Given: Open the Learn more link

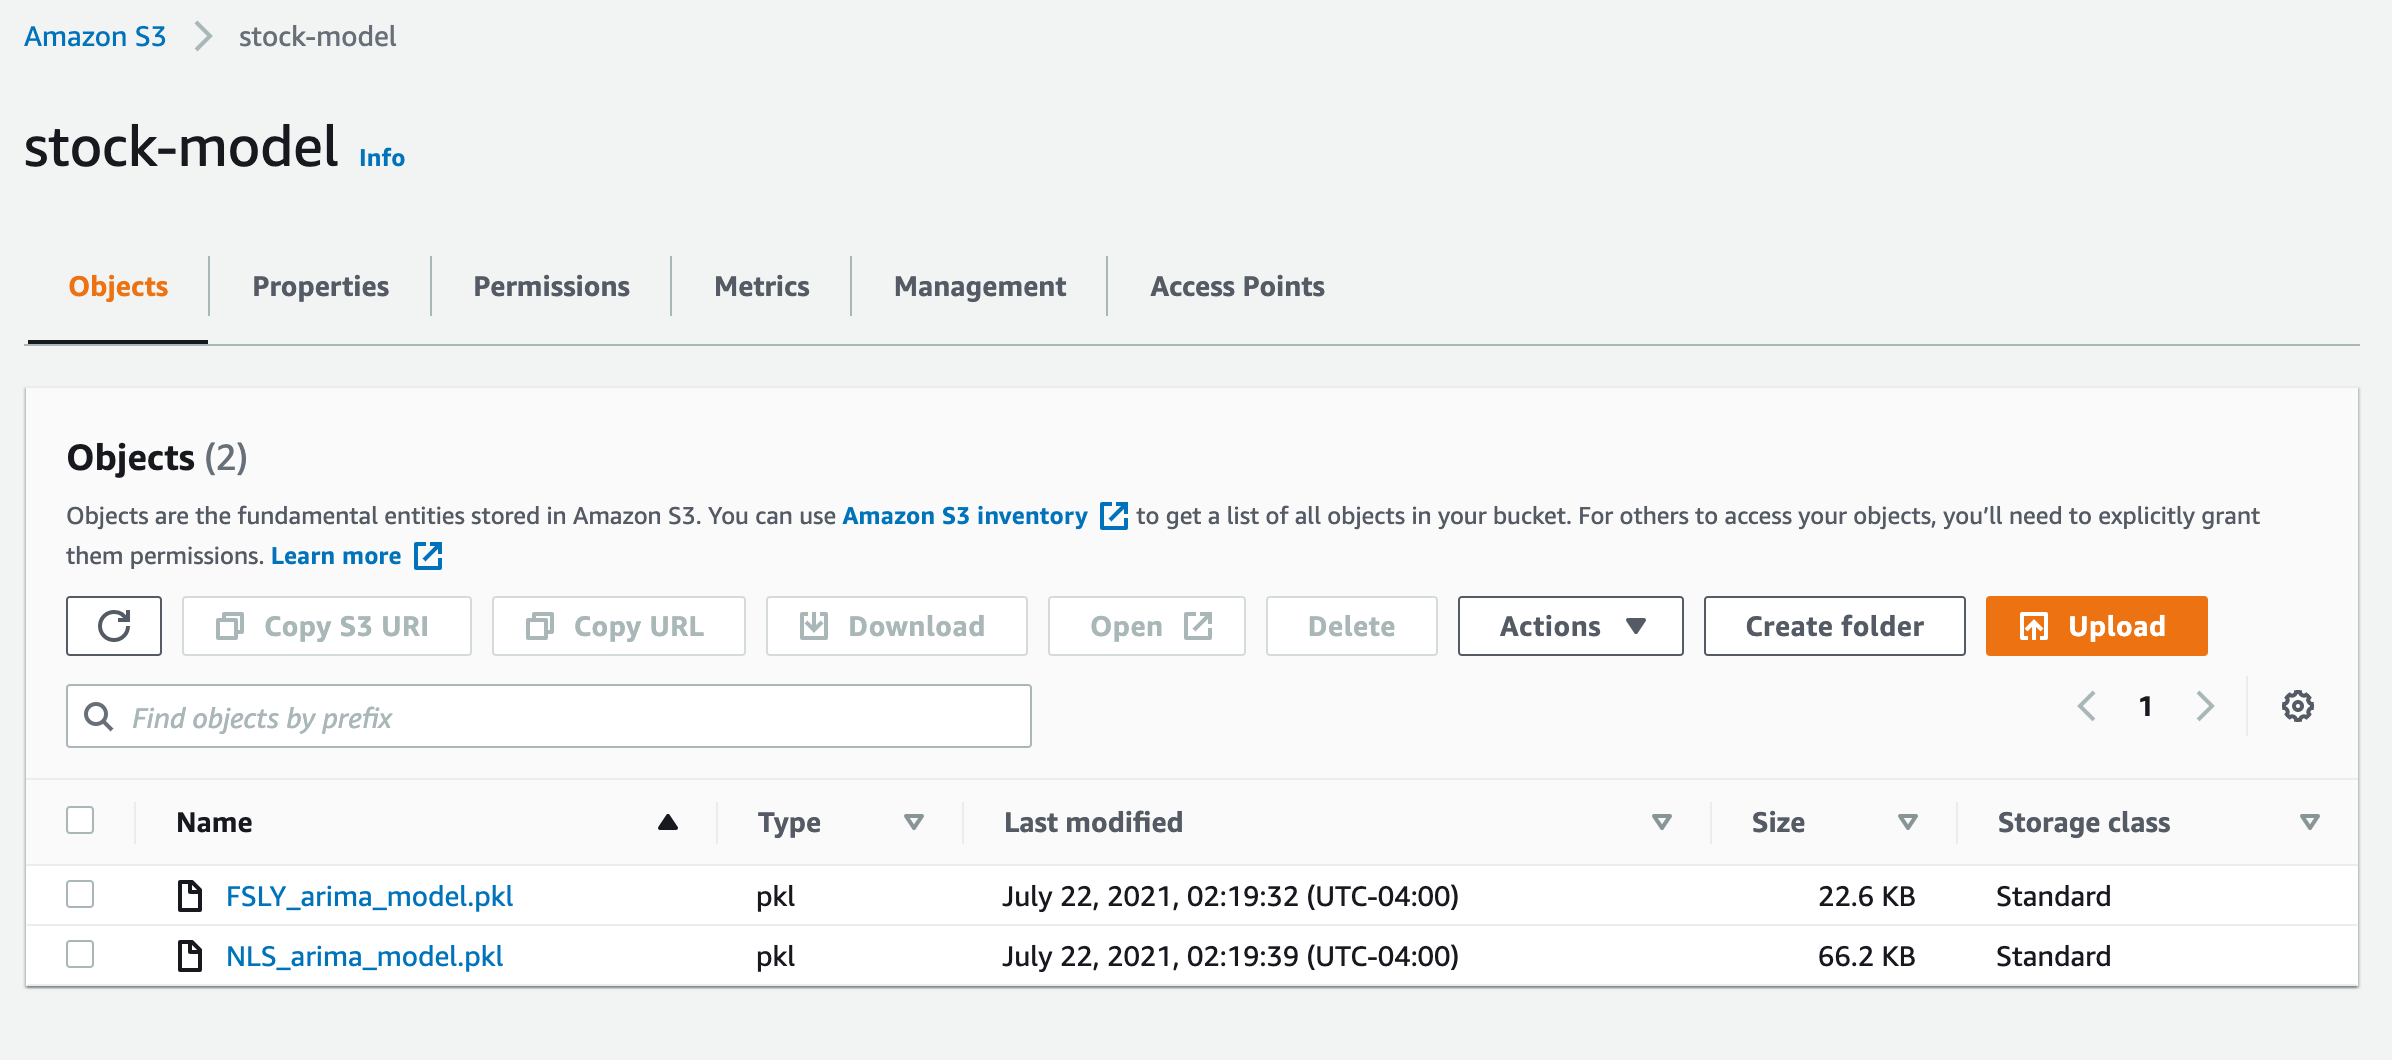Looking at the screenshot, I should point(336,556).
